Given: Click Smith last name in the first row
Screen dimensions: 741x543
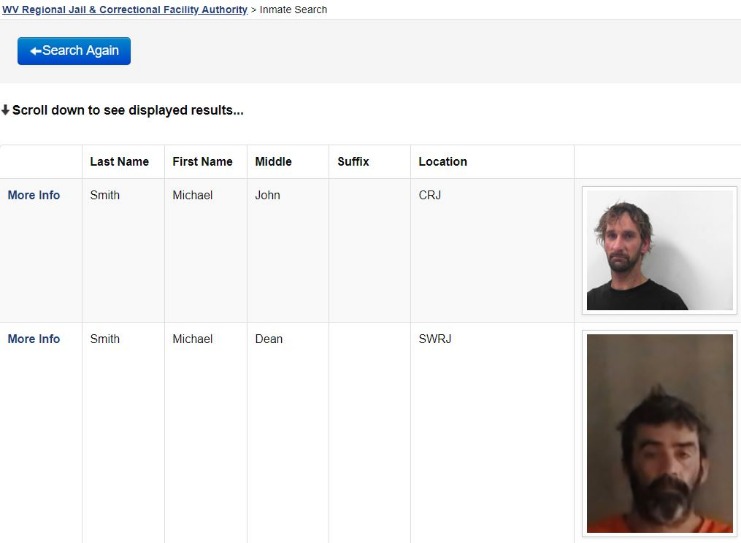Looking at the screenshot, I should [x=105, y=195].
